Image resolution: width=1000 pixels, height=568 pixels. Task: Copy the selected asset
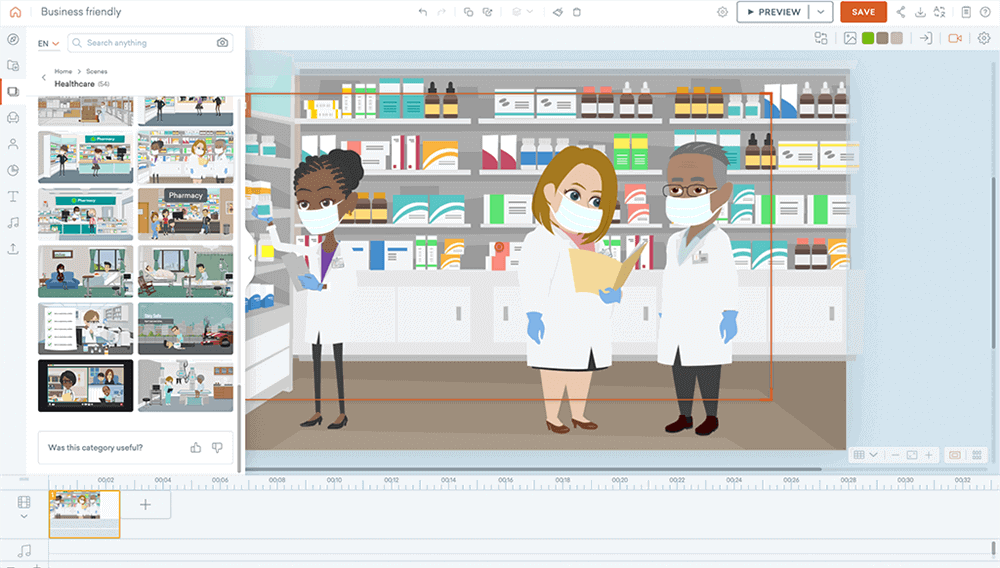pos(468,12)
